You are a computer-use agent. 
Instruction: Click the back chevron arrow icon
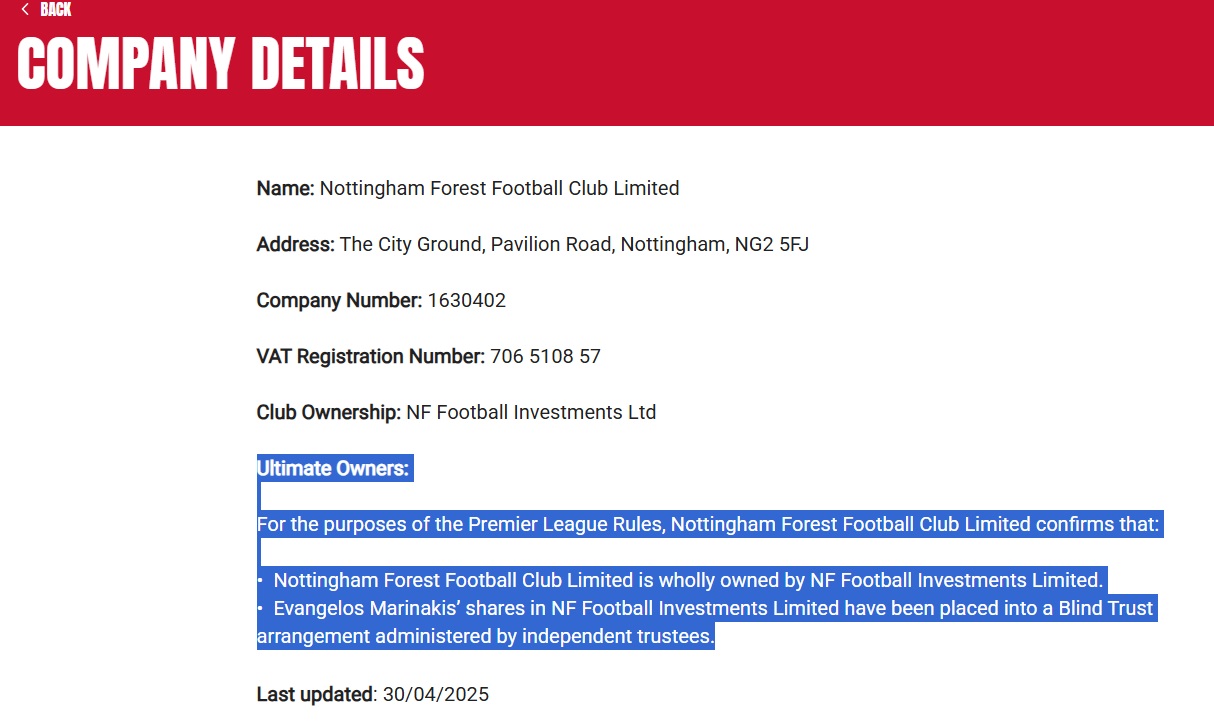click(25, 9)
